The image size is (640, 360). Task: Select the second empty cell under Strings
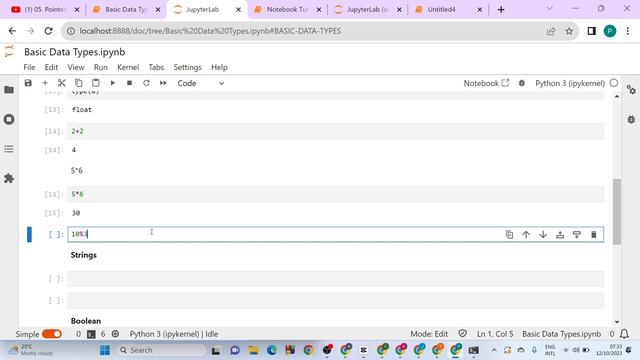[x=336, y=300]
